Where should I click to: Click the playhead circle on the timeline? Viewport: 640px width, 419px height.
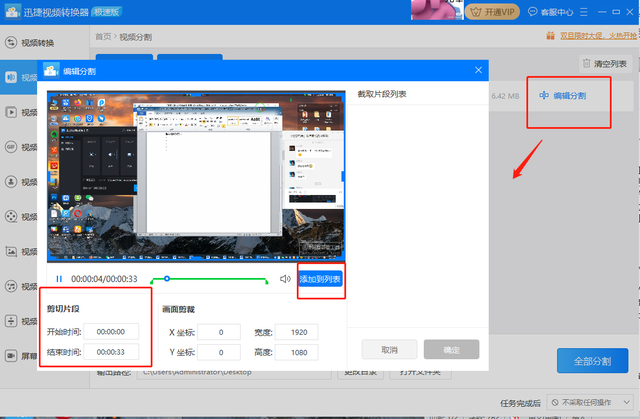167,279
